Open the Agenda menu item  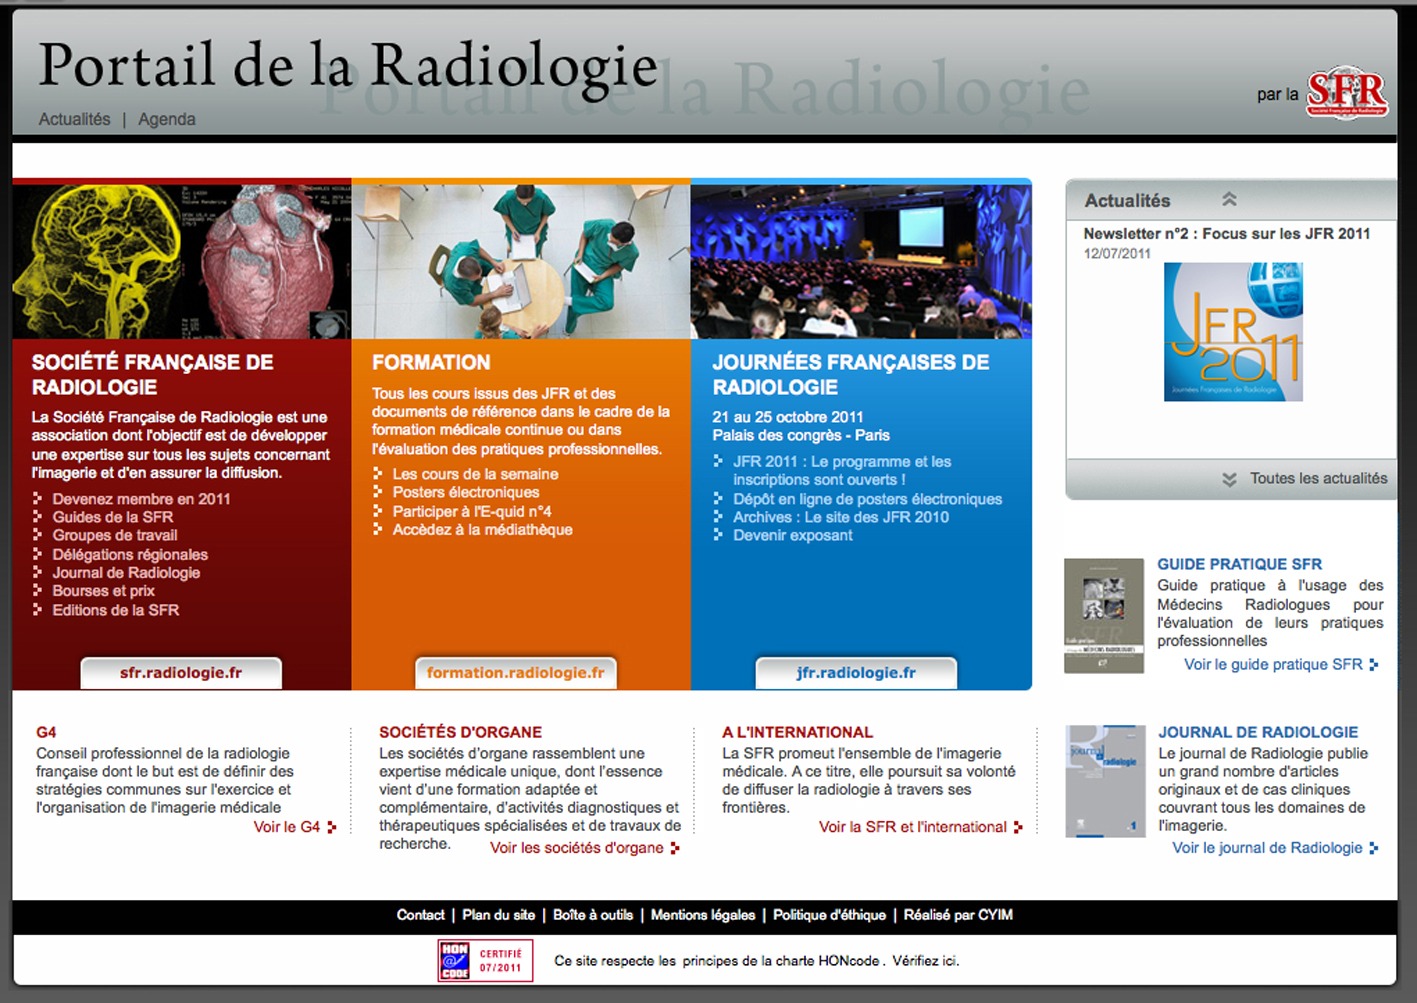(167, 119)
